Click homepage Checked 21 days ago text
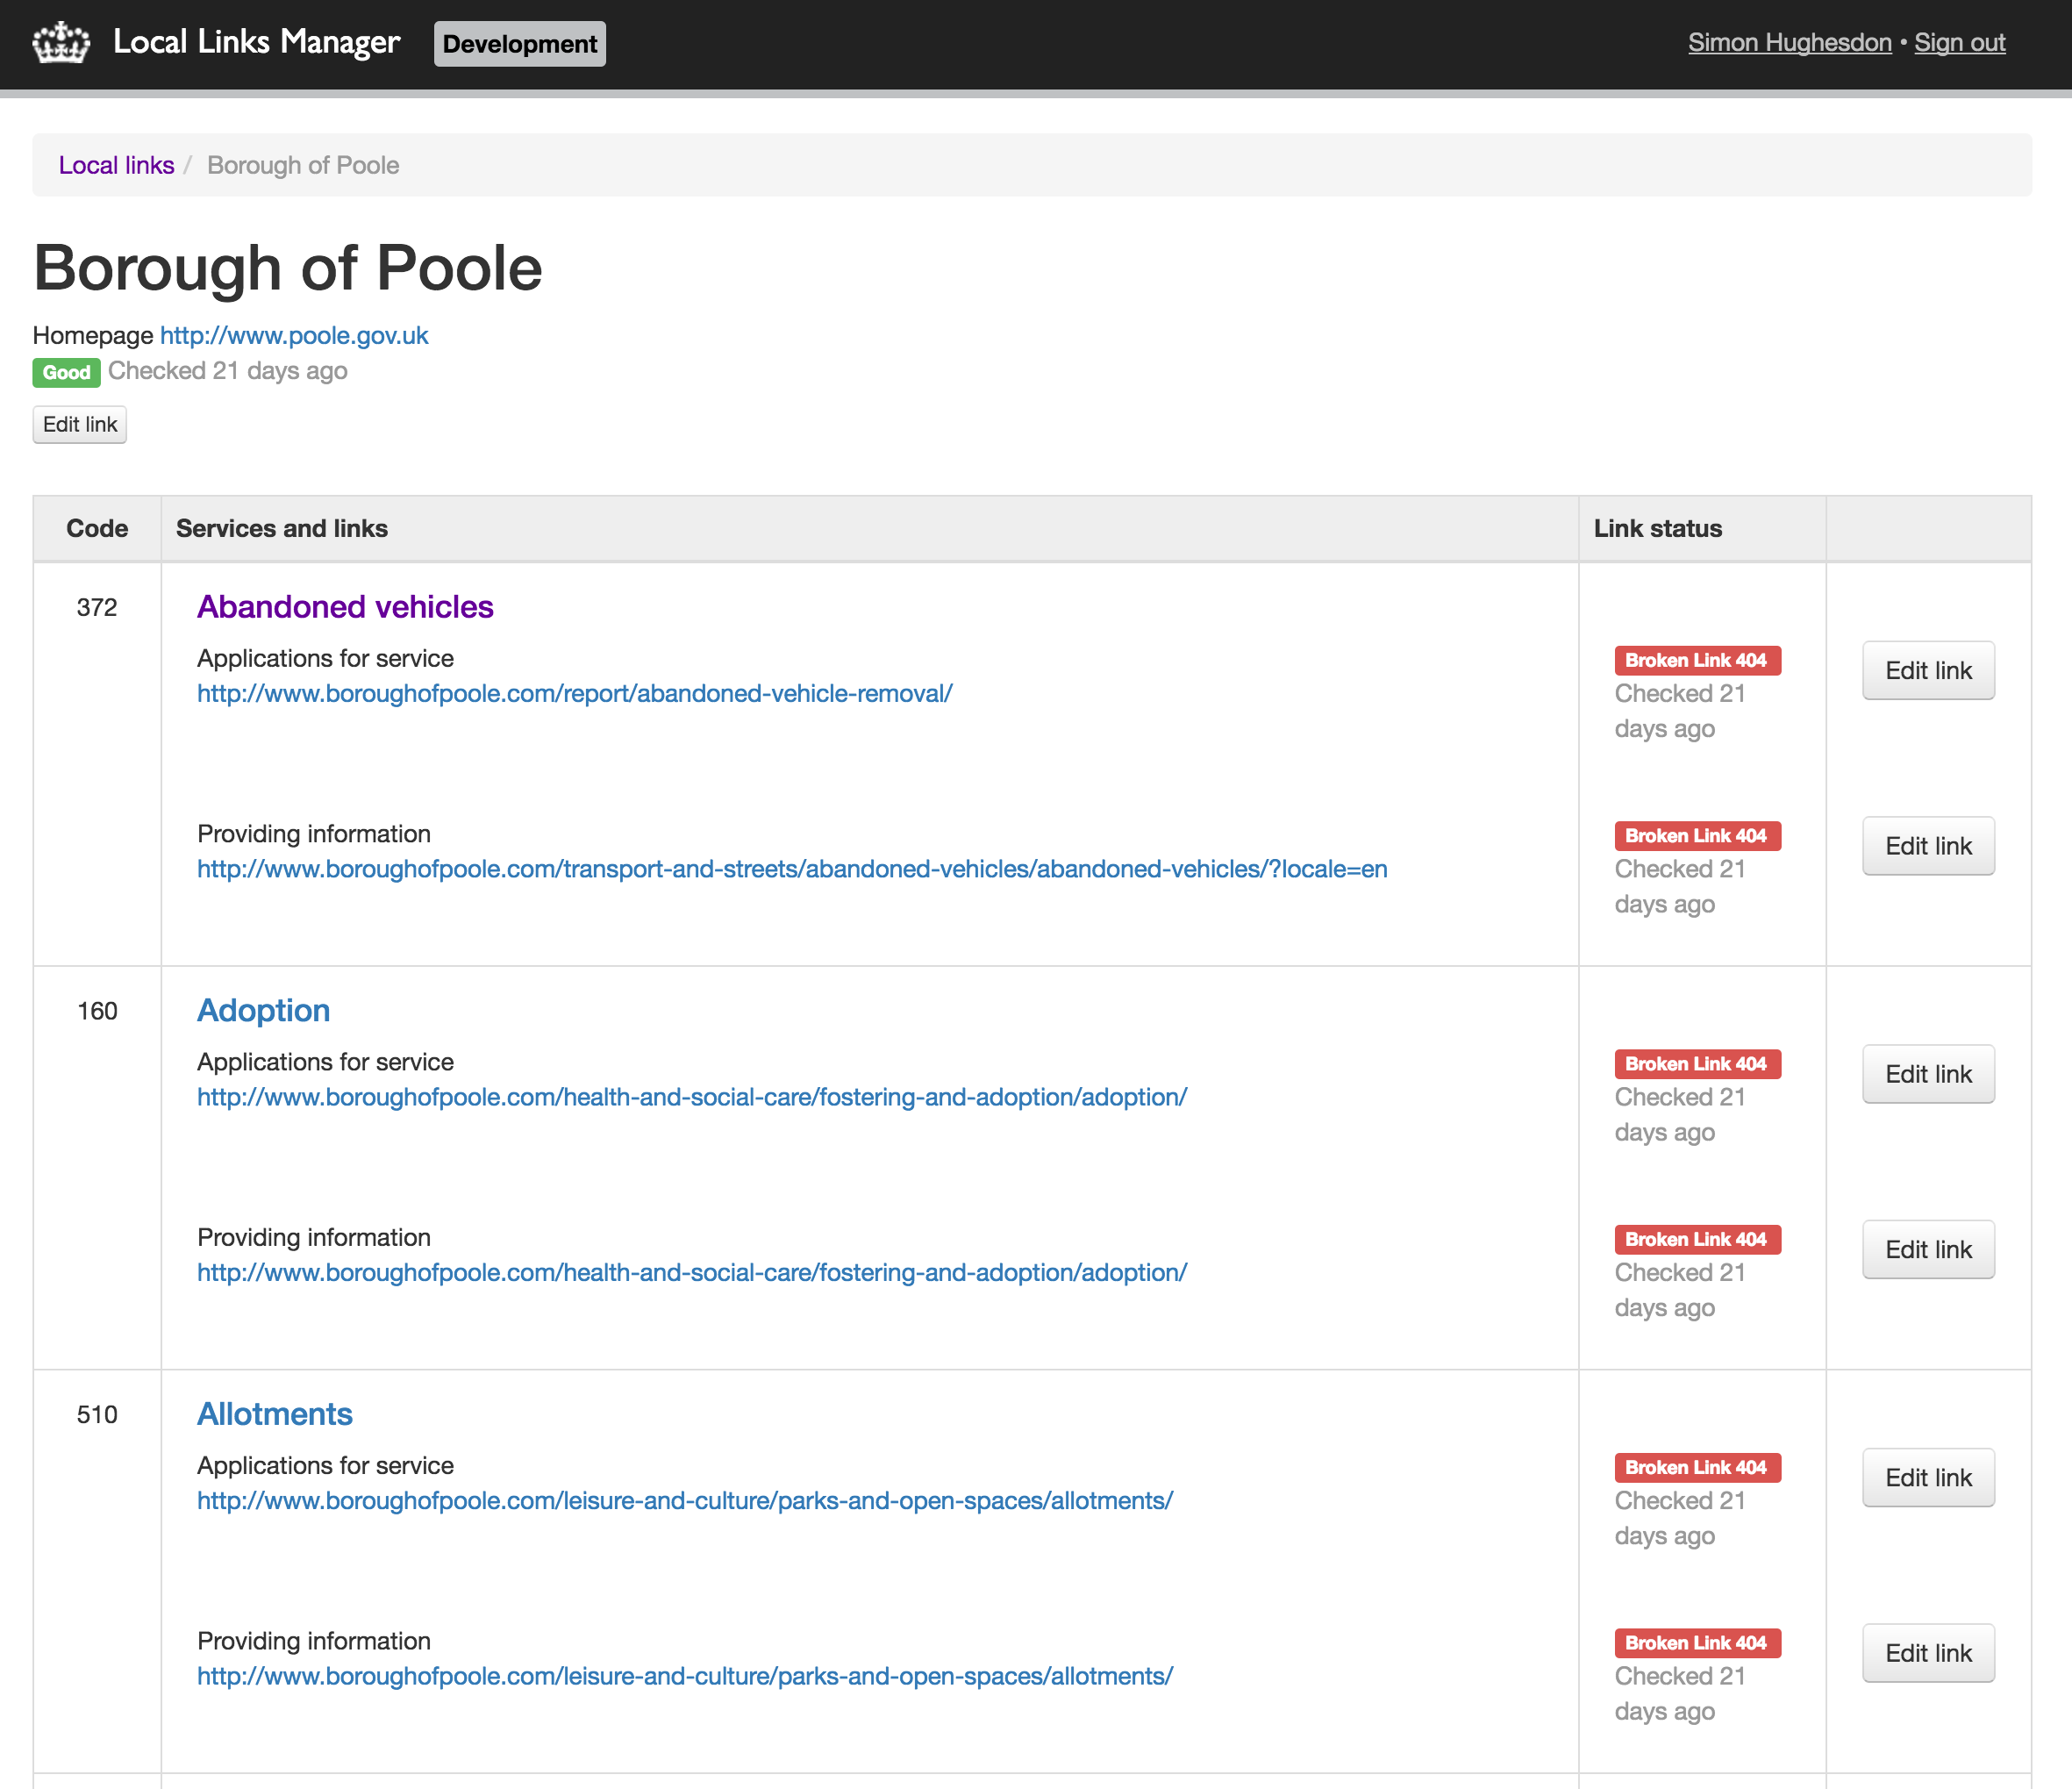Image resolution: width=2072 pixels, height=1789 pixels. [x=228, y=371]
